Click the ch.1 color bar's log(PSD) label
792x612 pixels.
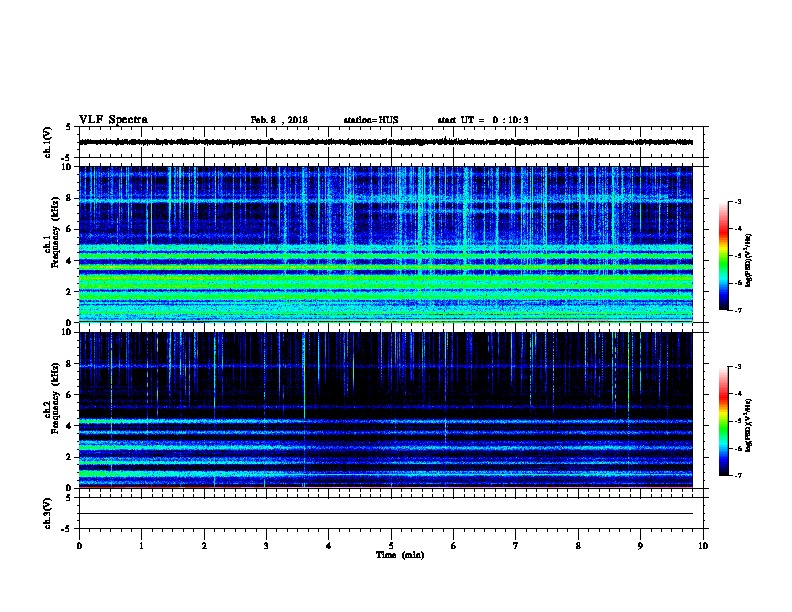pyautogui.click(x=748, y=260)
